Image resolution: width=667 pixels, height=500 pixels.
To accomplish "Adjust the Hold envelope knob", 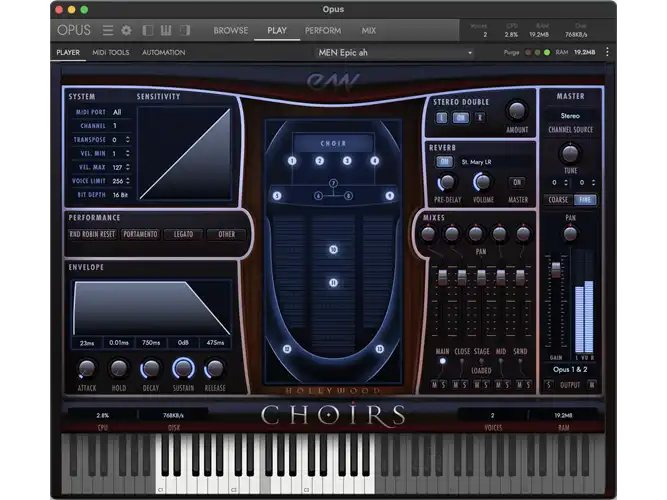I will tap(119, 369).
